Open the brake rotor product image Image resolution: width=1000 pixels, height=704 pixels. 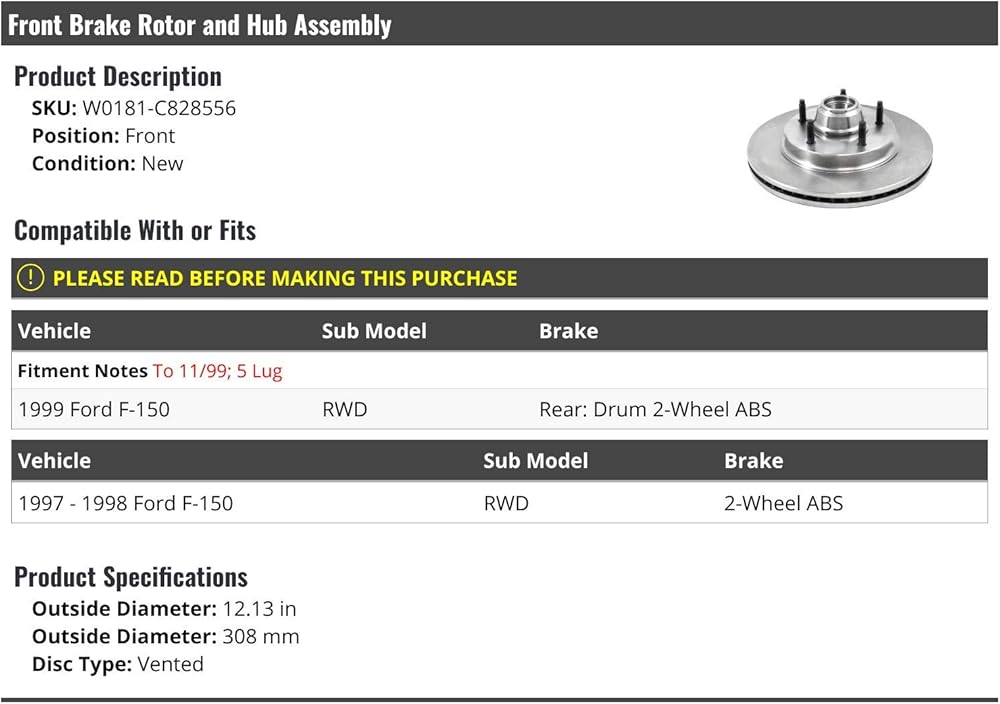pyautogui.click(x=839, y=149)
